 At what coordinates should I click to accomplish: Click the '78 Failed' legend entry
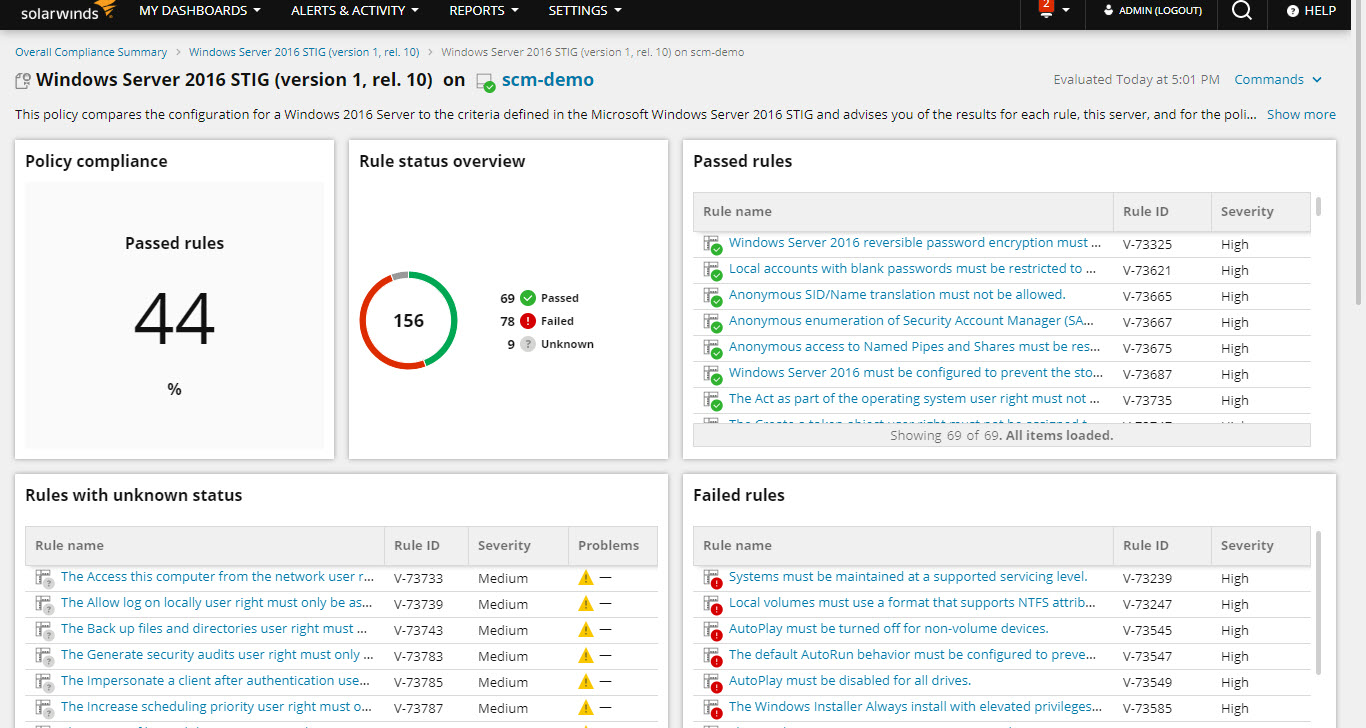click(537, 321)
